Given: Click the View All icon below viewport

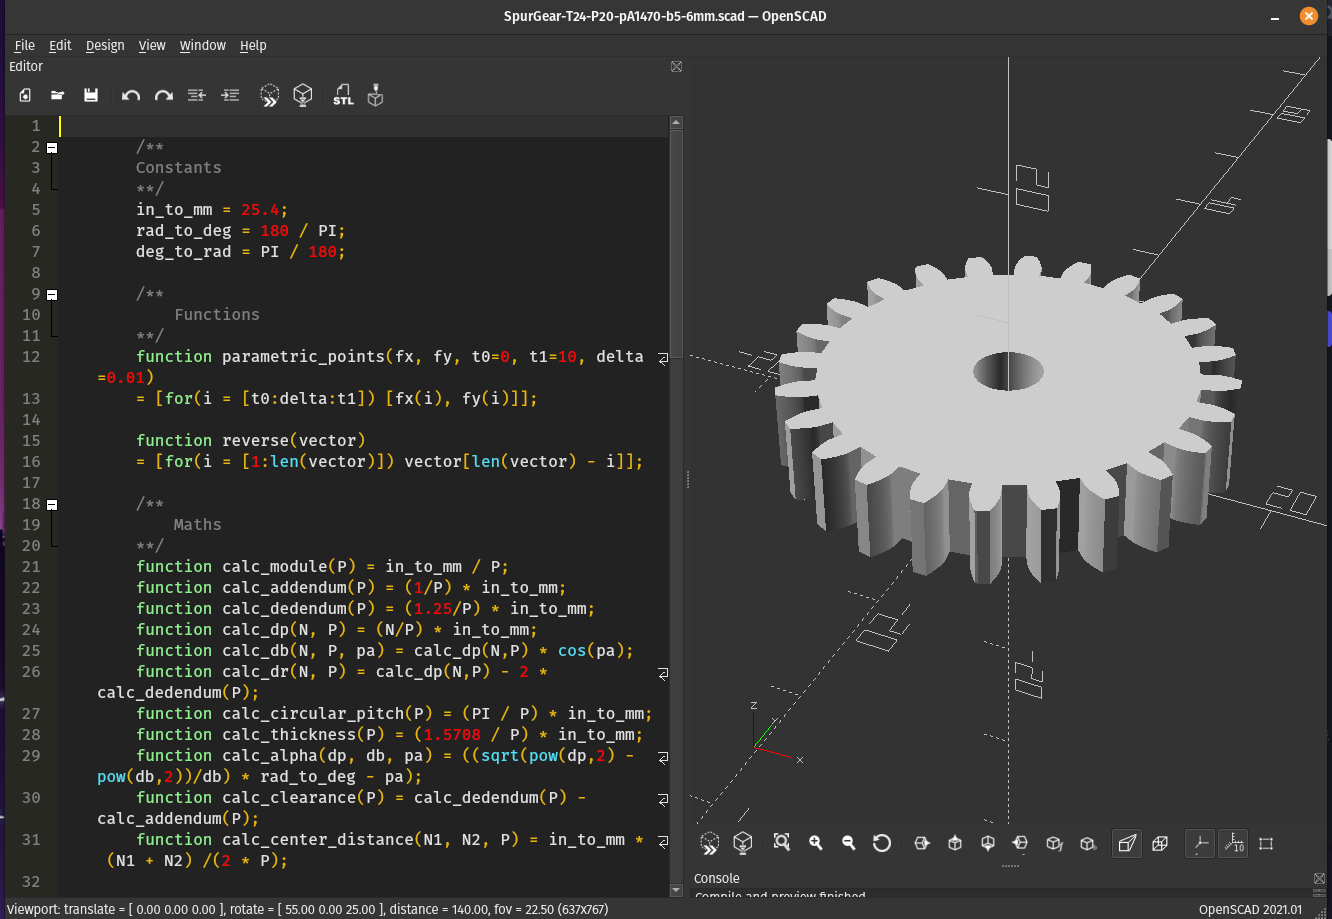Looking at the screenshot, I should (782, 843).
